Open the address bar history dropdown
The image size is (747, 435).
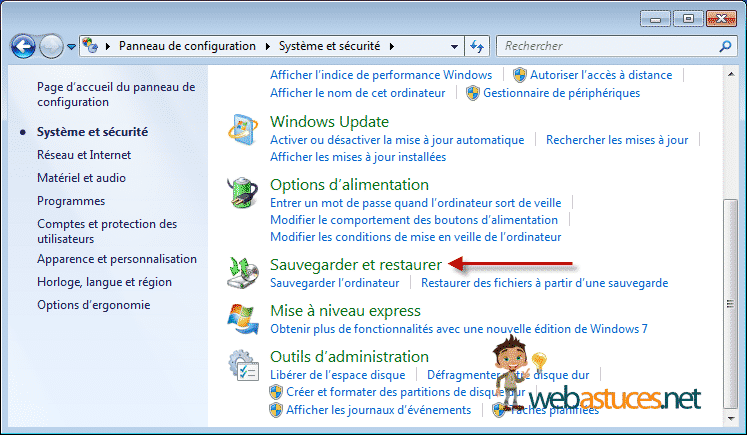(x=454, y=47)
